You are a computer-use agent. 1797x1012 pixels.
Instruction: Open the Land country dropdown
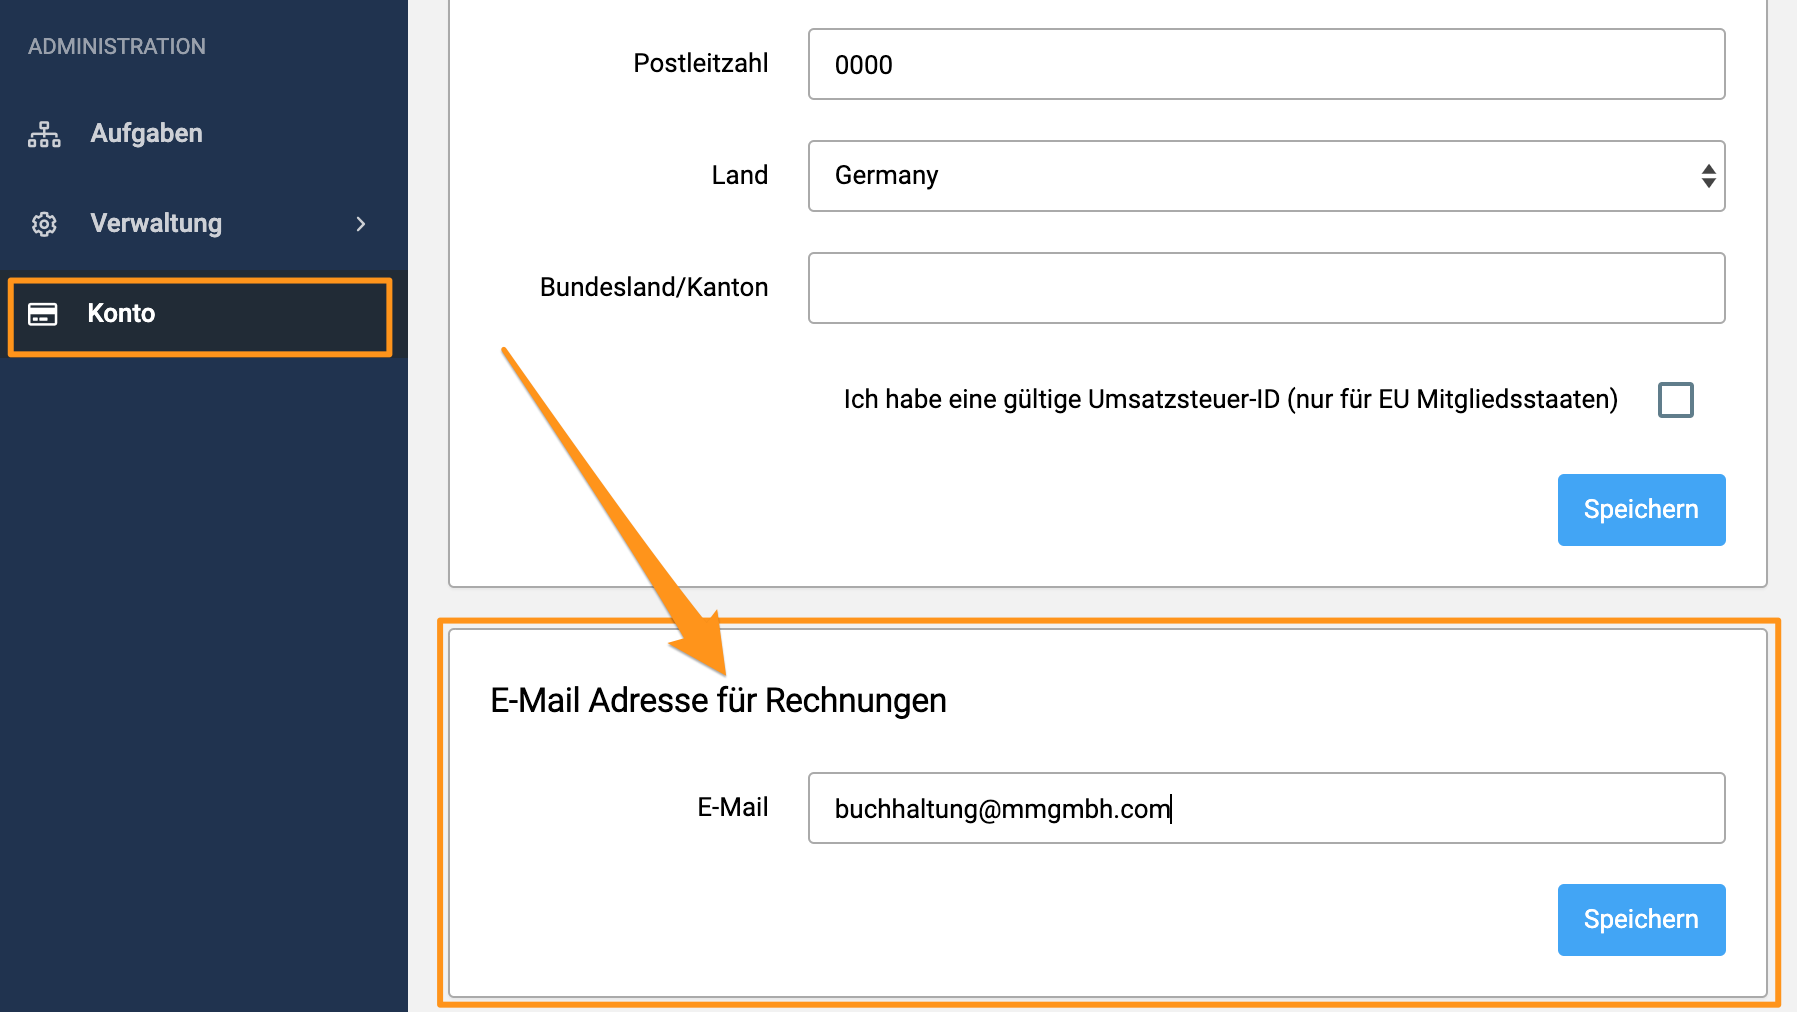tap(1266, 176)
